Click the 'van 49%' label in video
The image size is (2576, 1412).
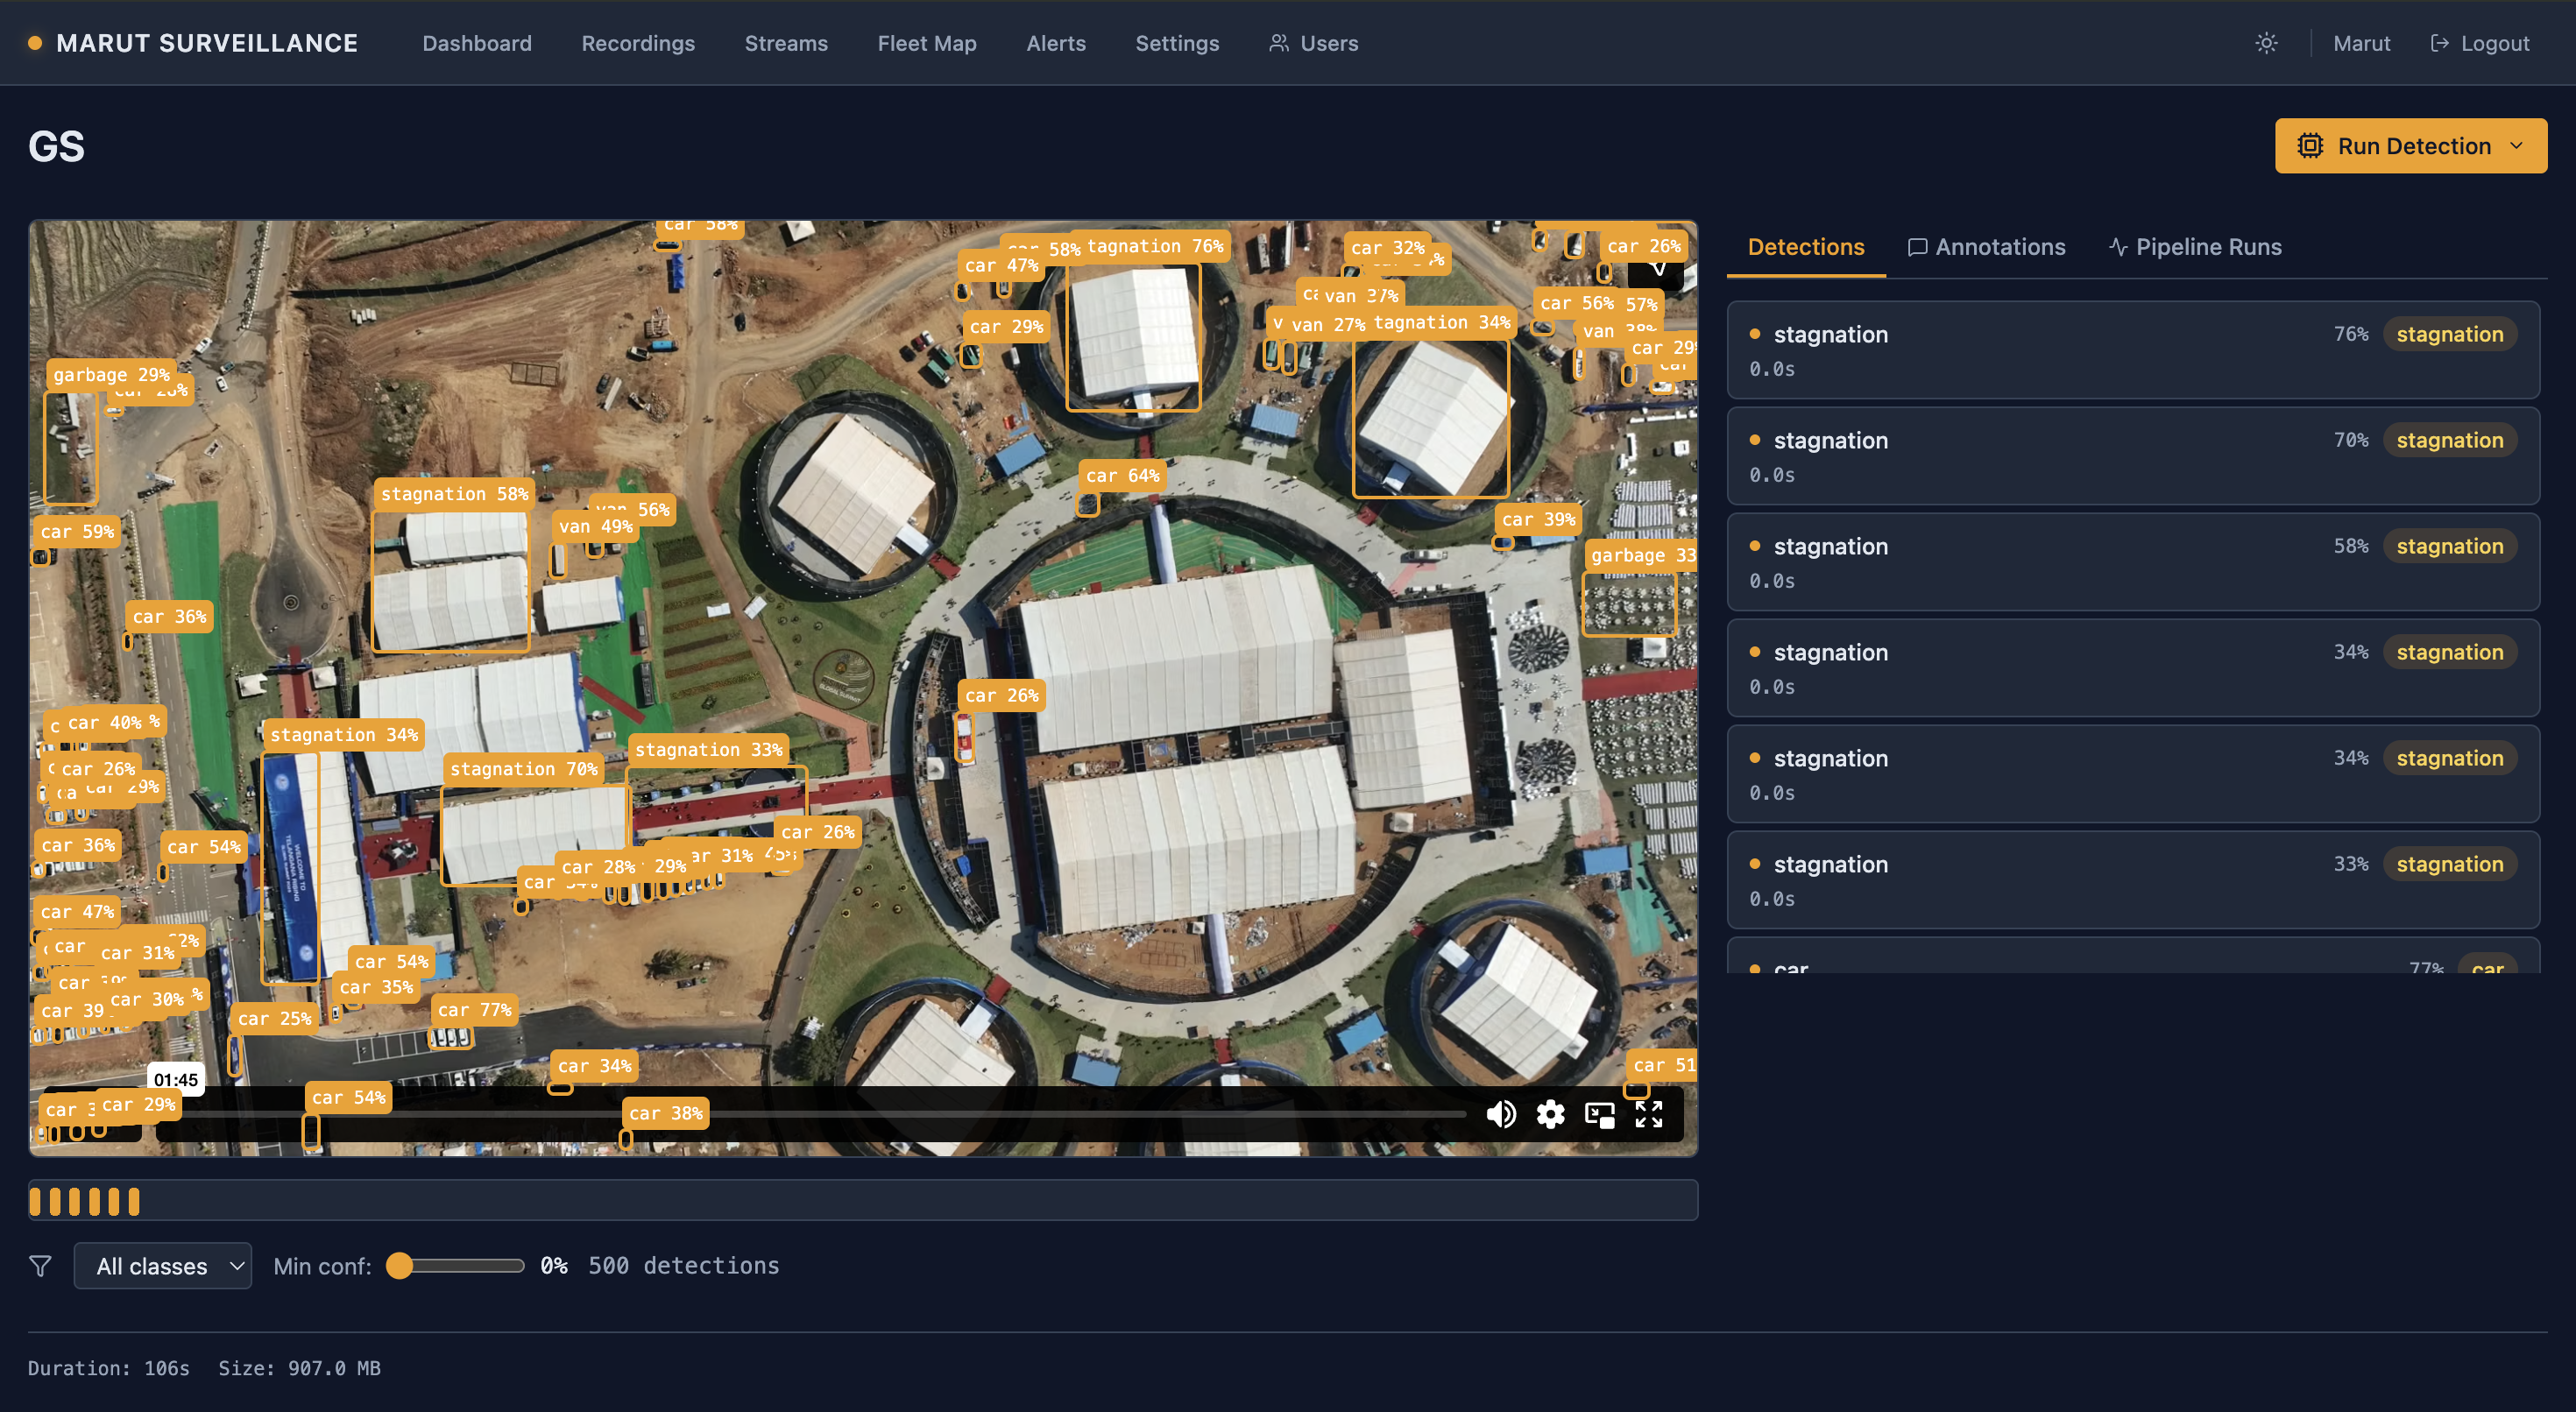click(595, 527)
